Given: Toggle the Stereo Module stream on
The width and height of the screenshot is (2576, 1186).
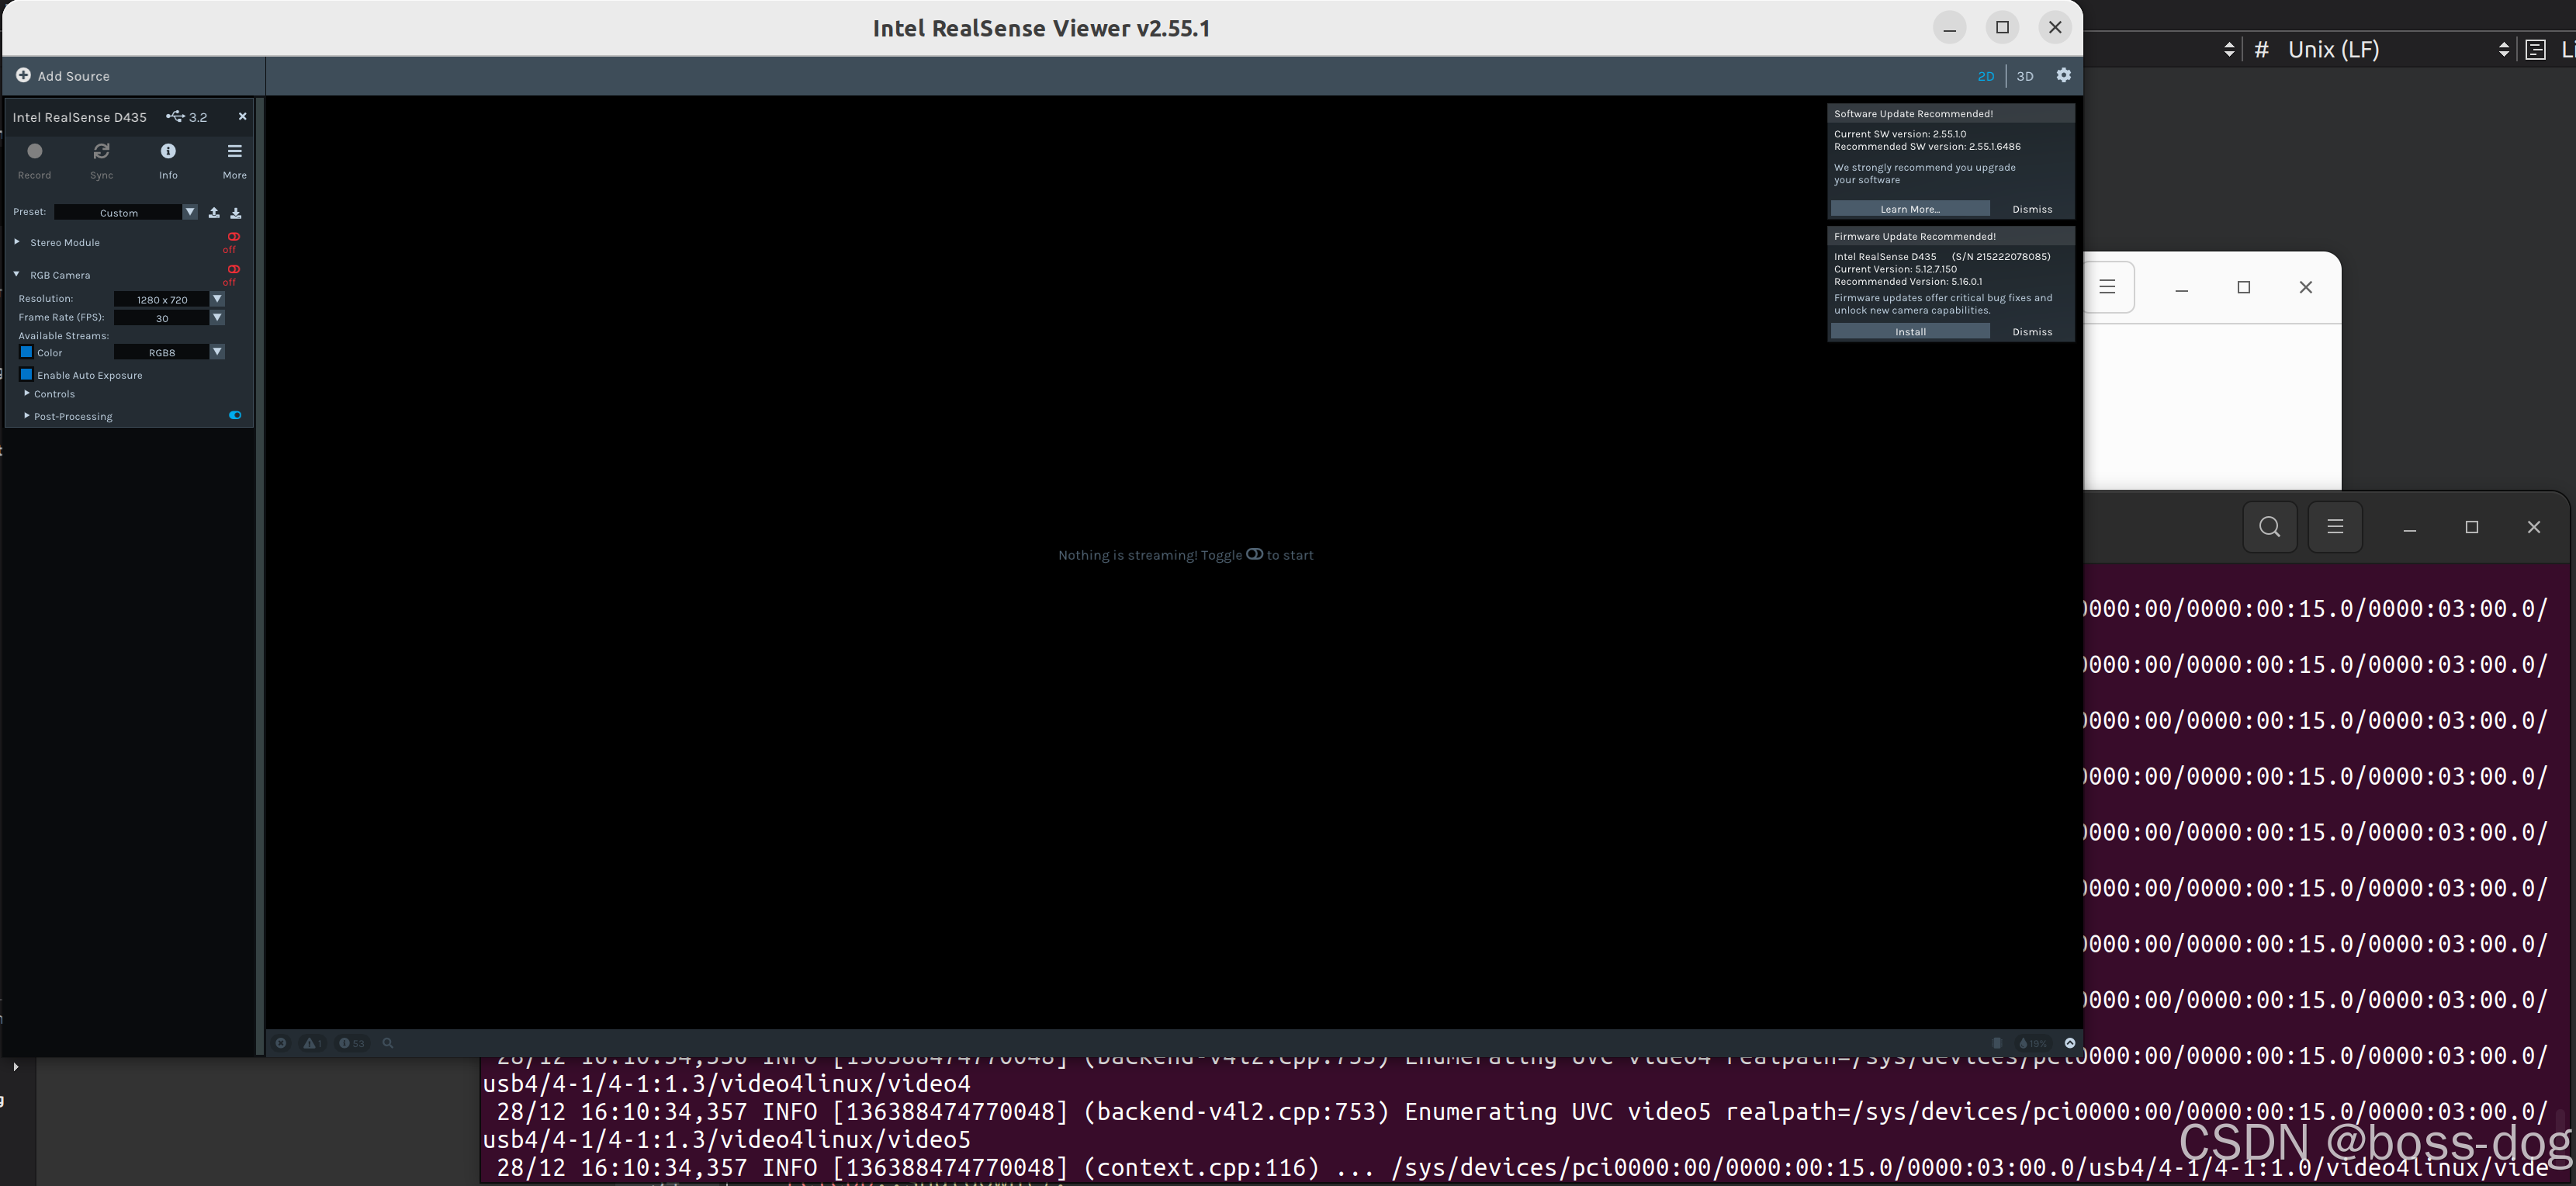Looking at the screenshot, I should (233, 238).
